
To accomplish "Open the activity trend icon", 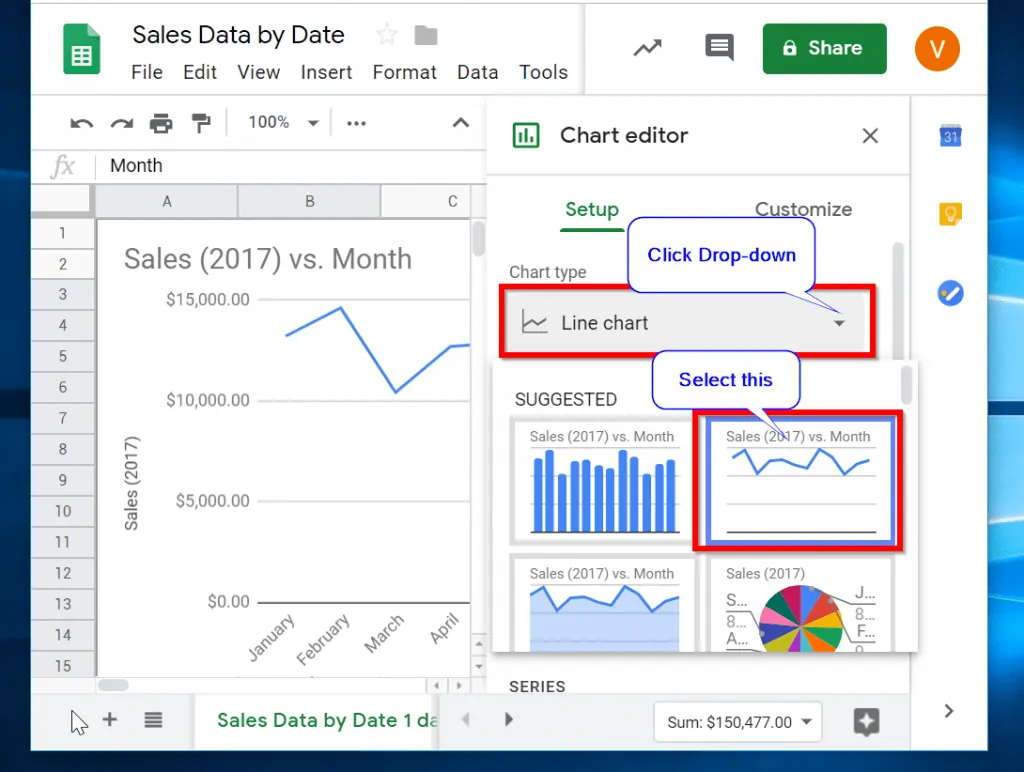I will click(x=647, y=48).
